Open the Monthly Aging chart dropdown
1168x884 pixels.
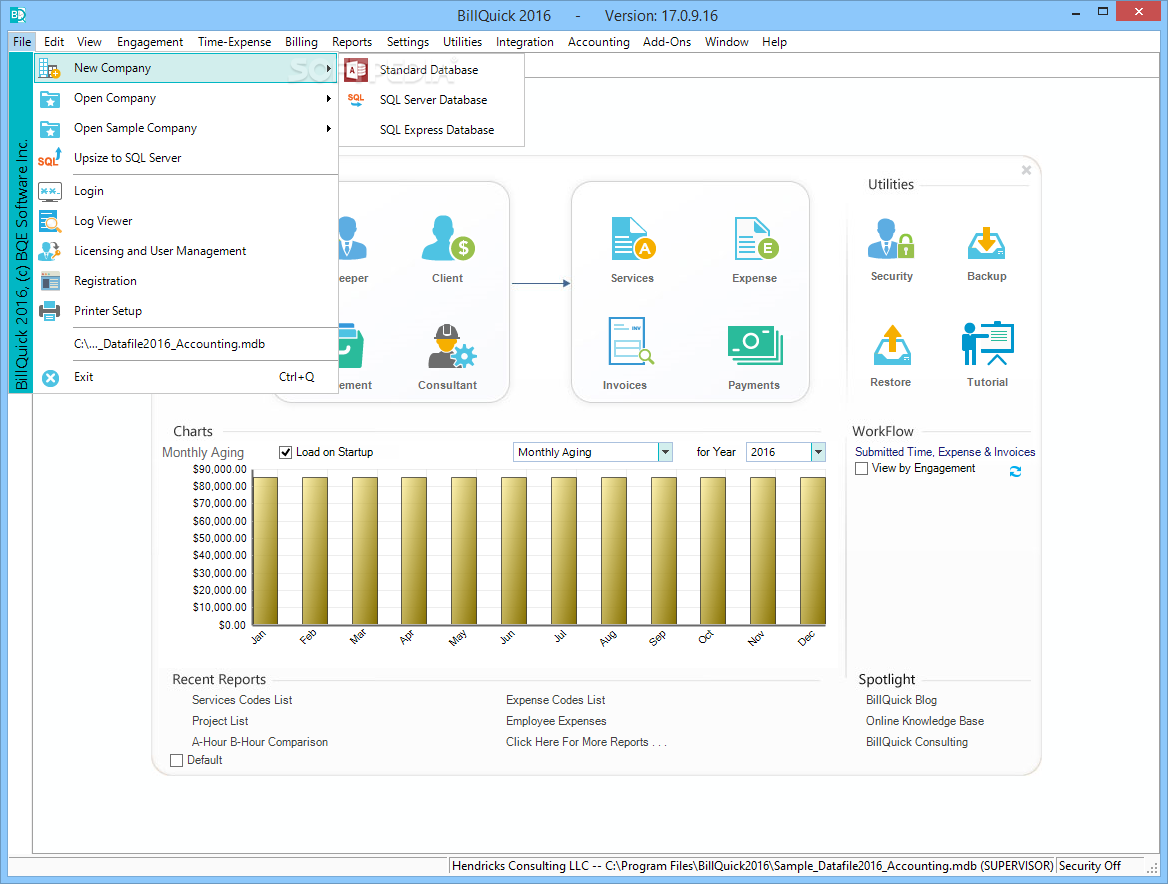665,452
